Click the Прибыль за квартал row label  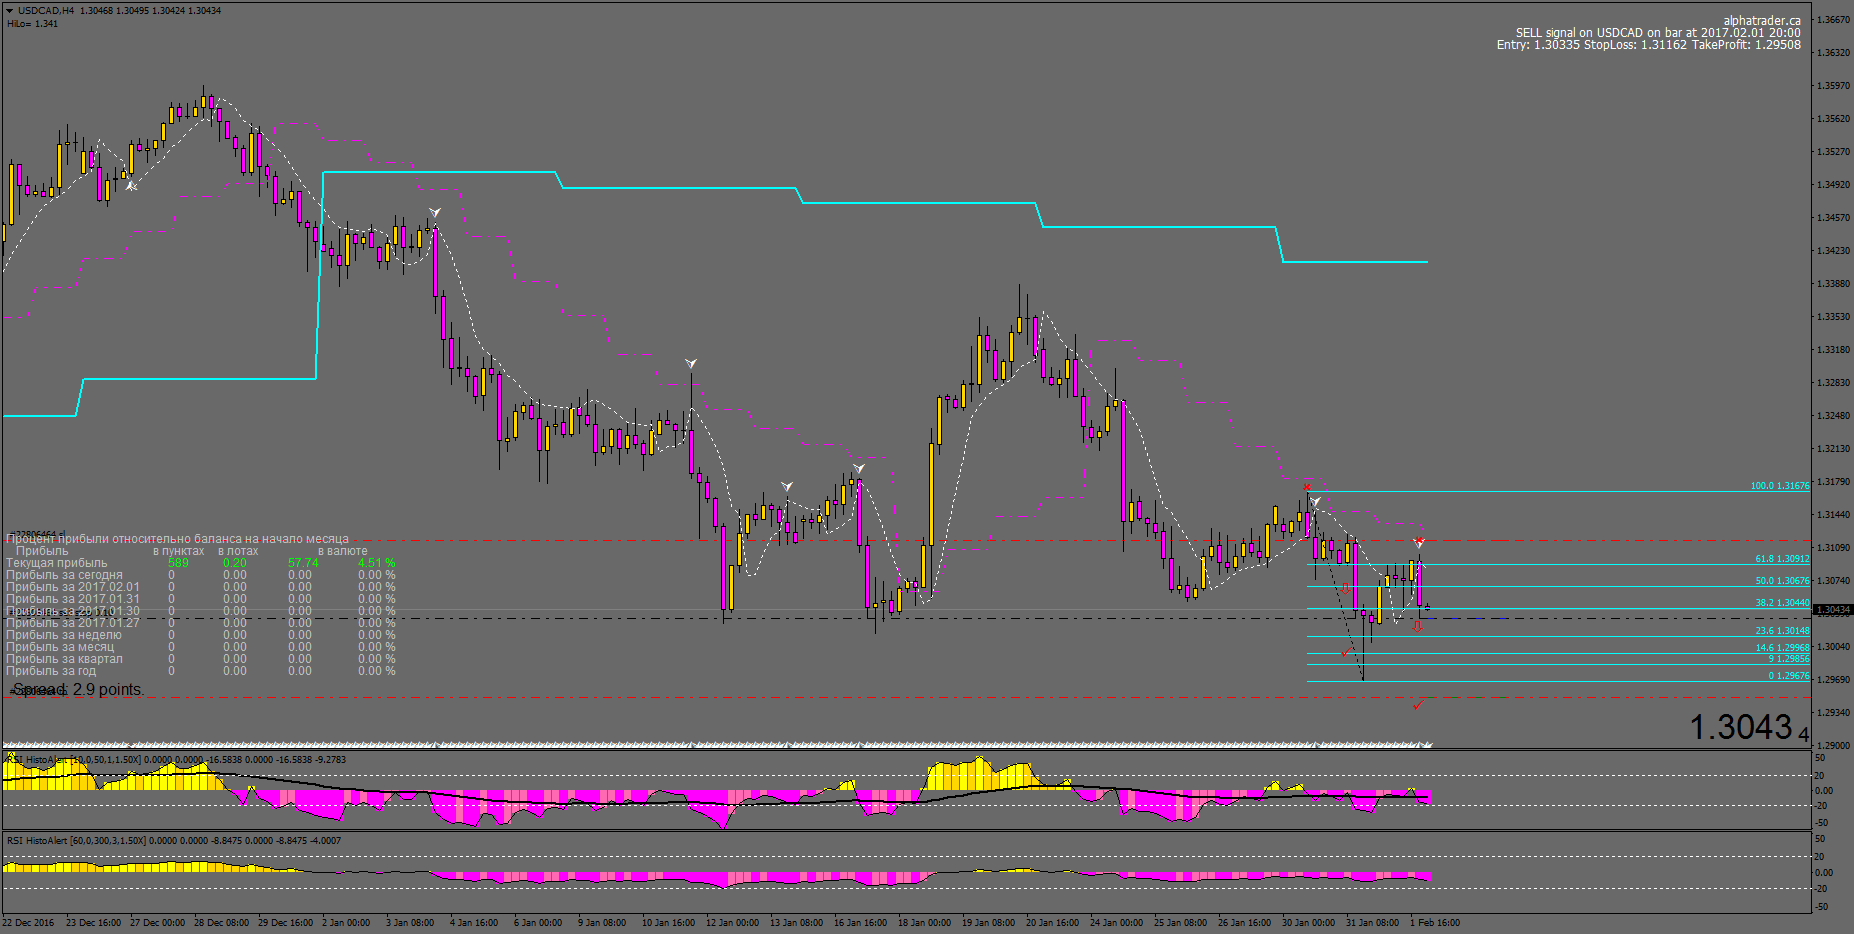[x=64, y=659]
